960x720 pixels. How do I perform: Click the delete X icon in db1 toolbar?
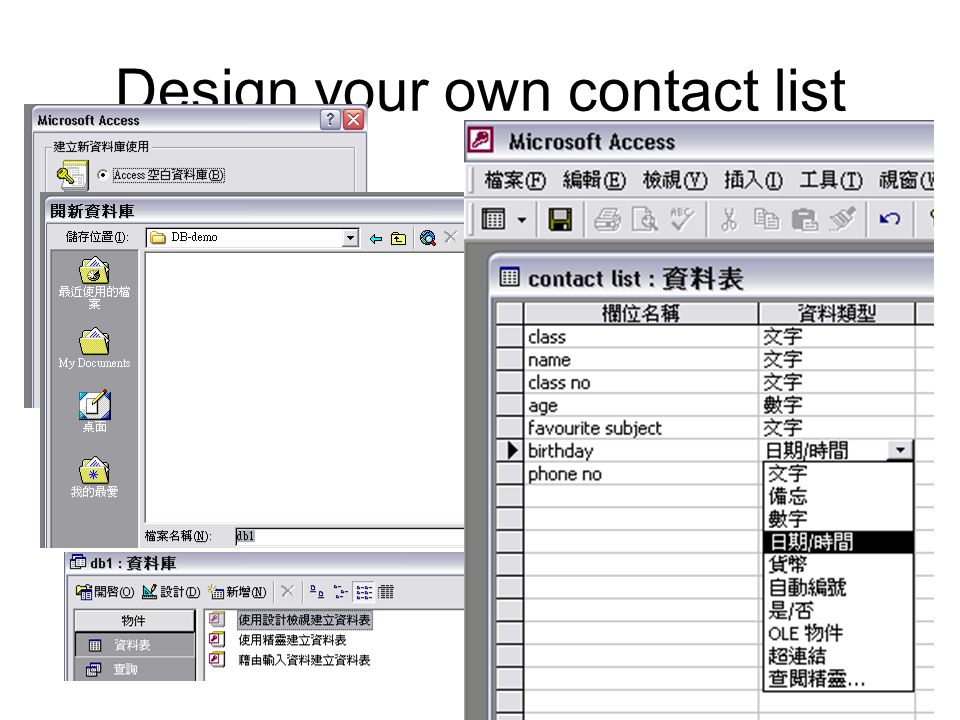point(287,591)
